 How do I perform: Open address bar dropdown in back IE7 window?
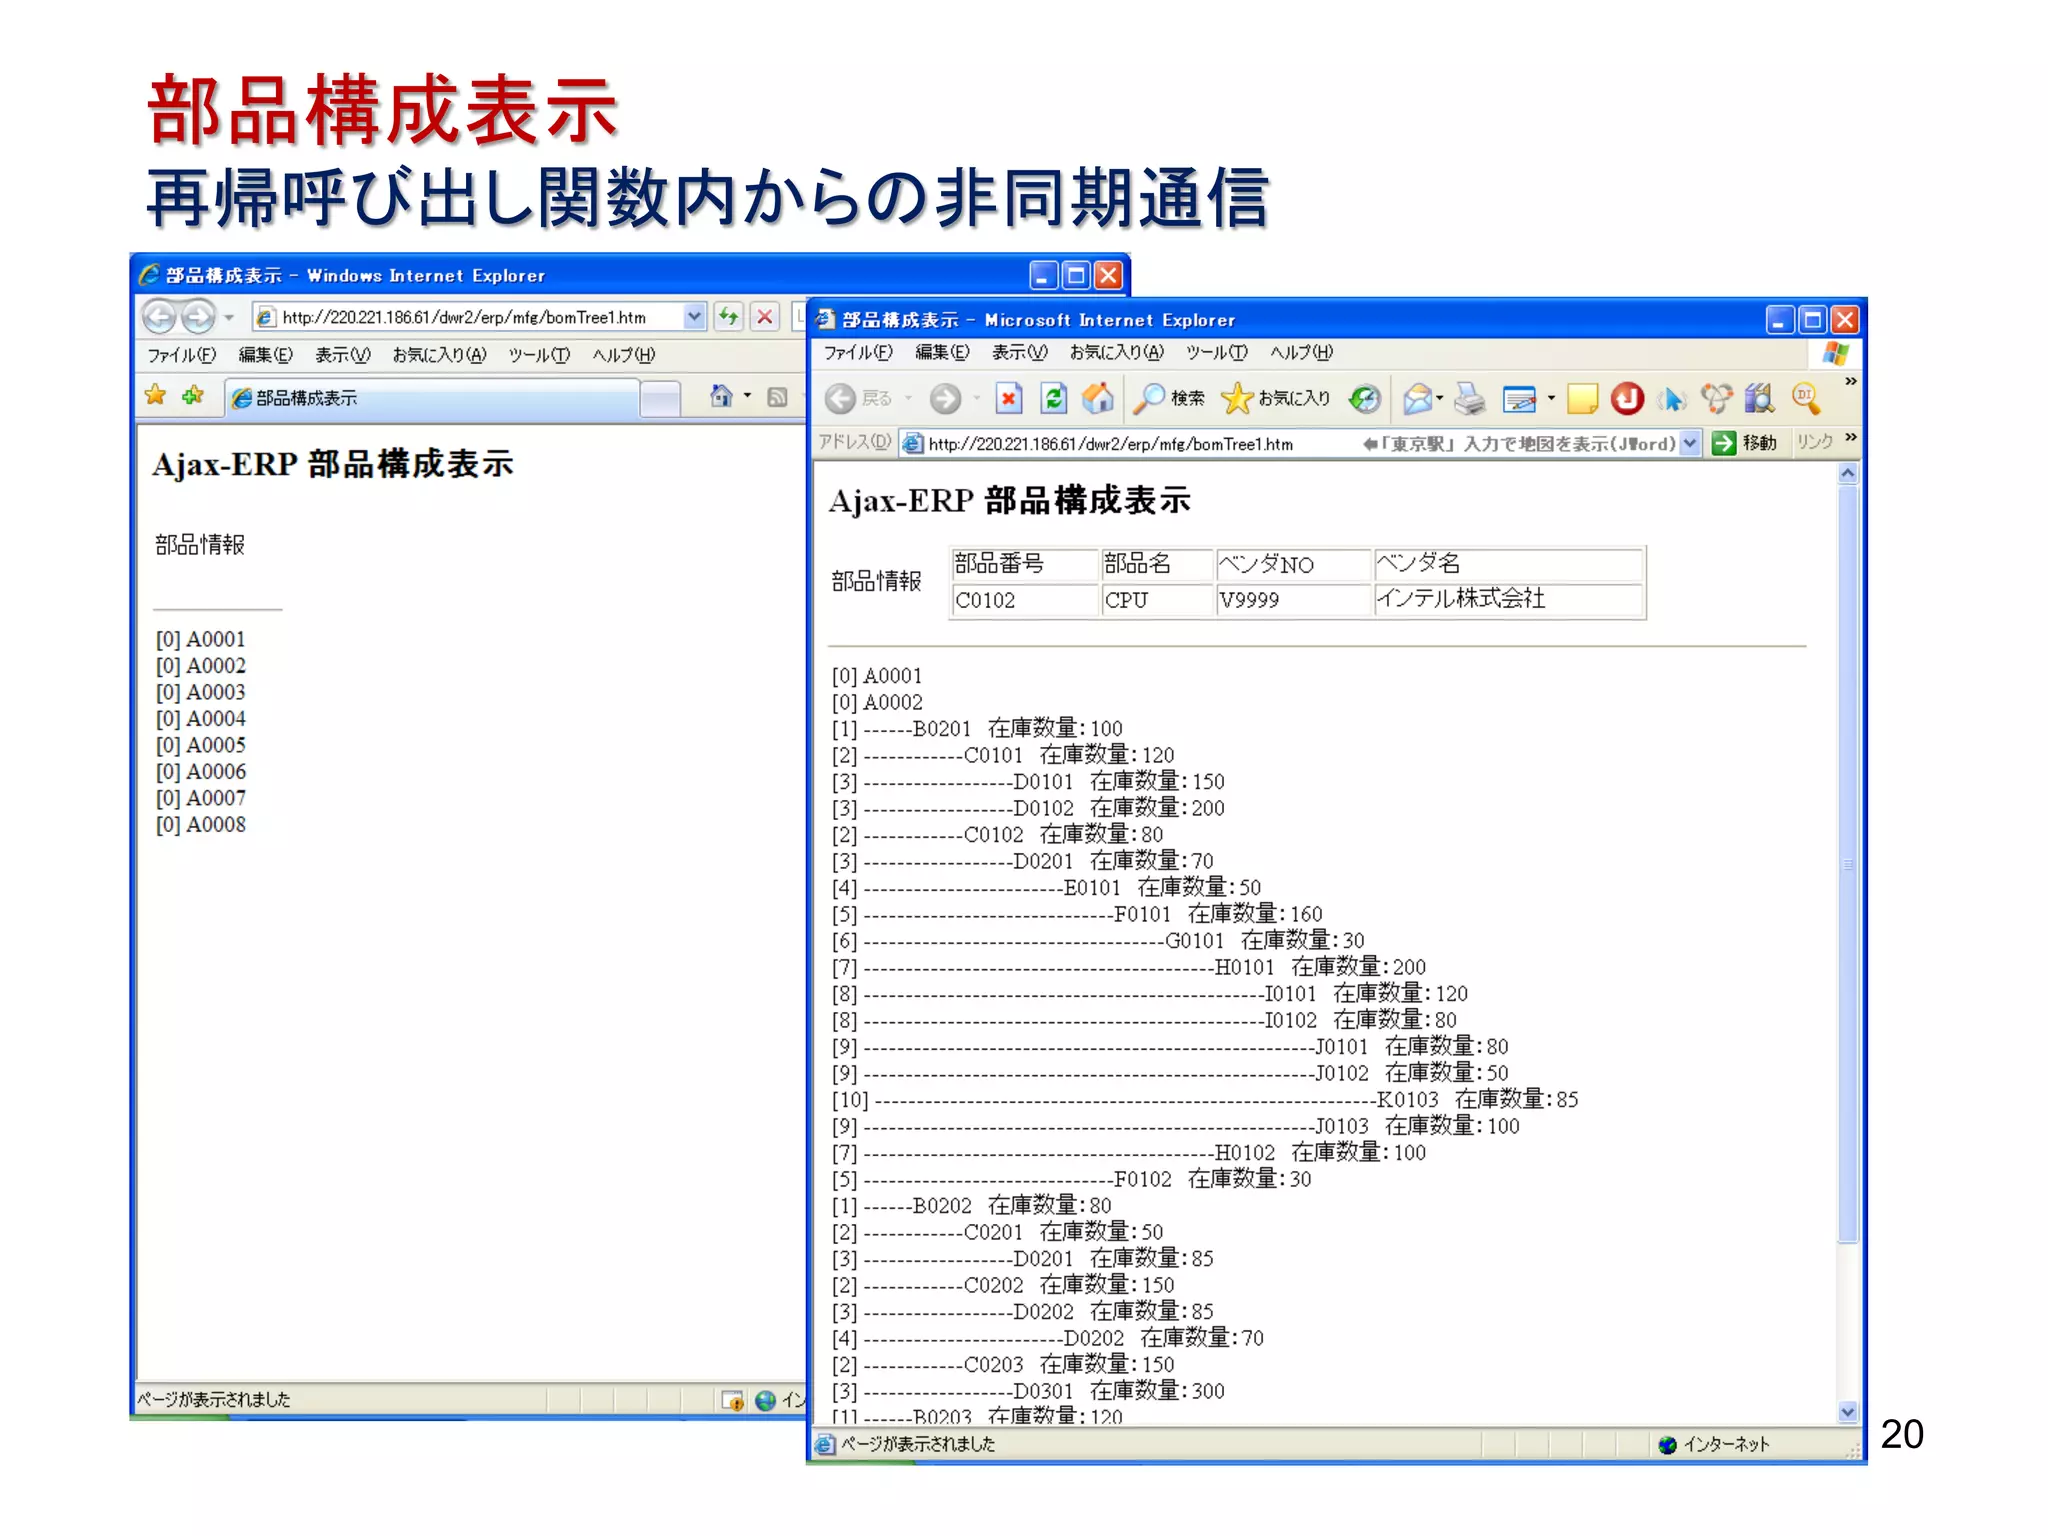click(x=694, y=317)
